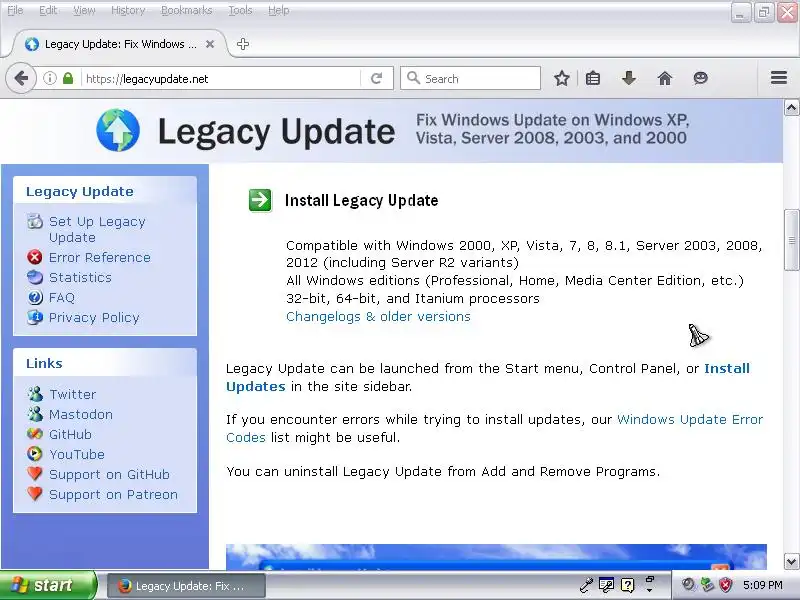Click the scrollbar down arrow

(x=791, y=562)
